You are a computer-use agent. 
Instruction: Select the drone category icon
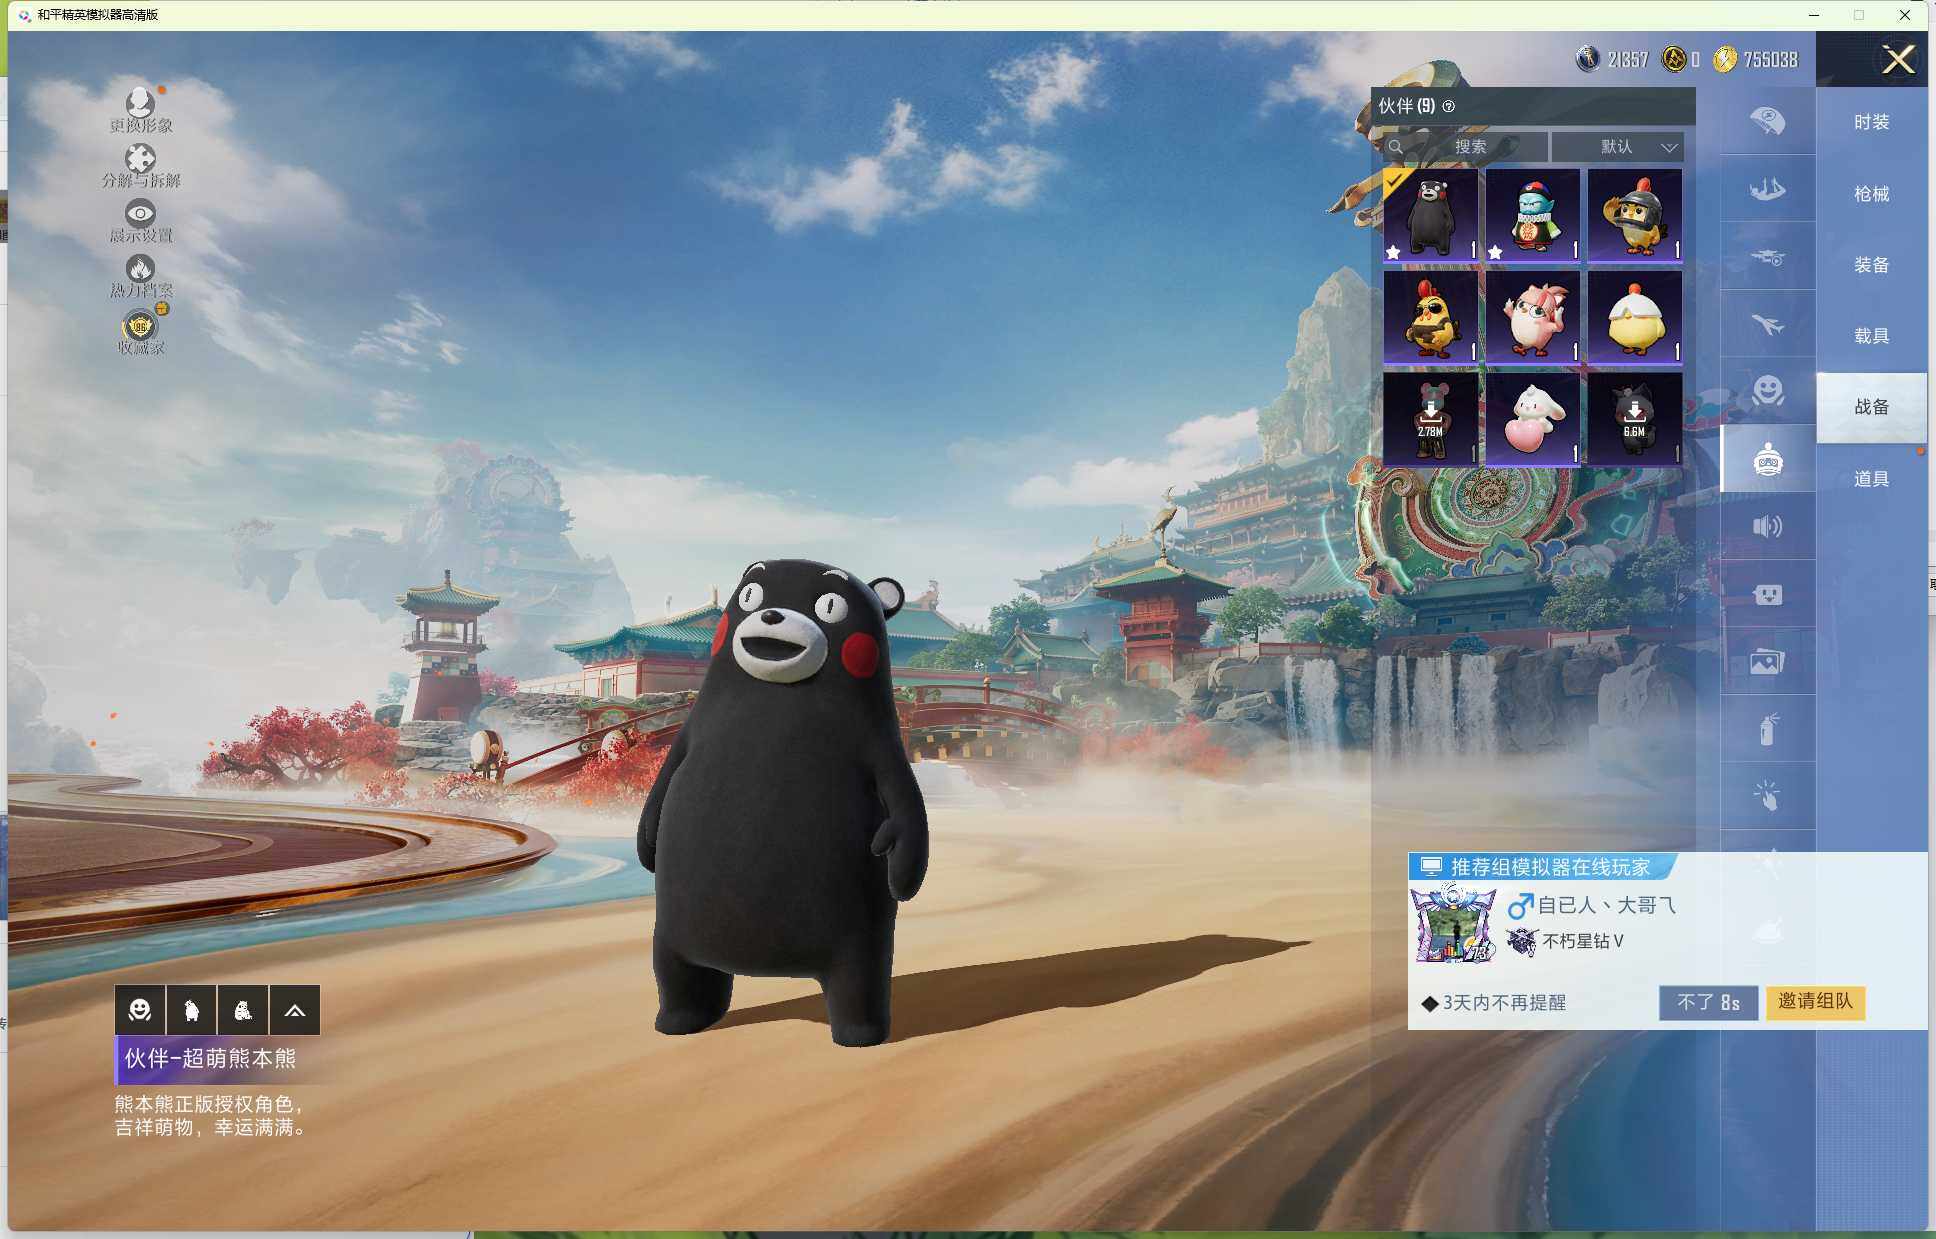1767,256
